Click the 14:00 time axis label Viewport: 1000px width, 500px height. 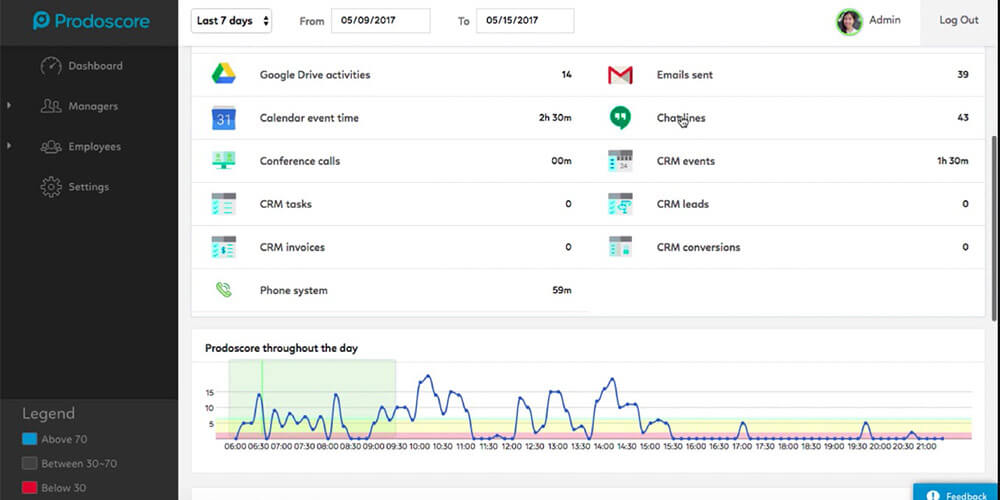(x=604, y=447)
